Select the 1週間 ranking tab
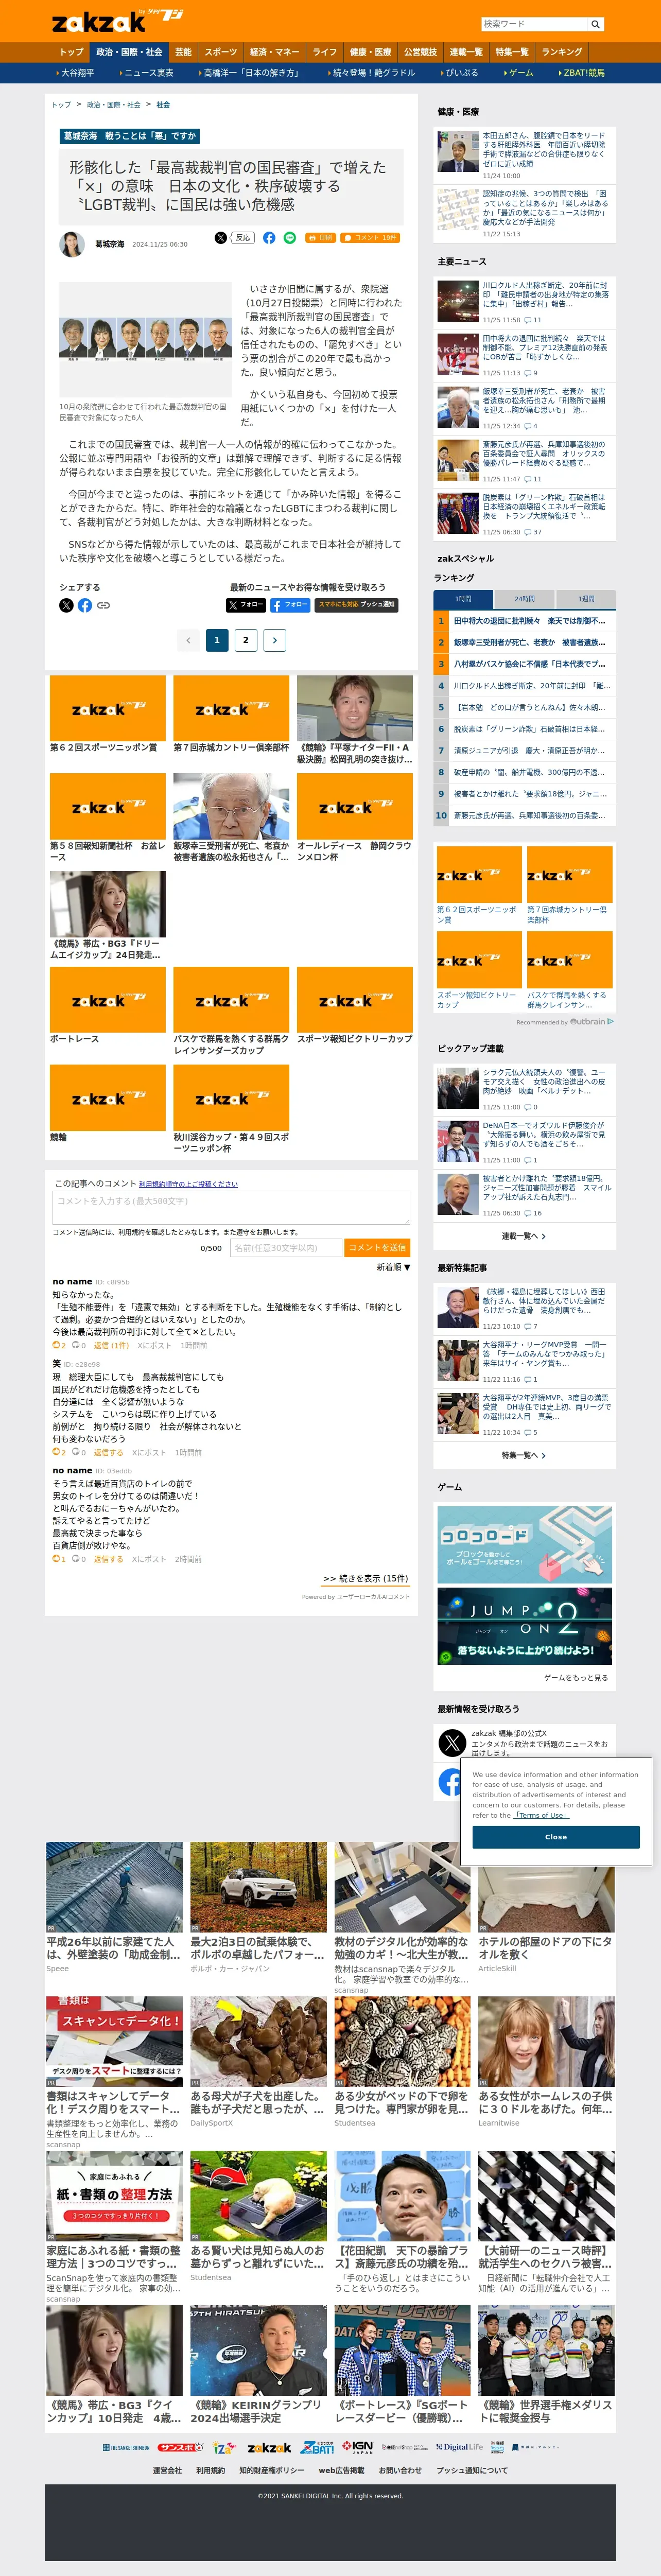The image size is (661, 2576). point(586,599)
